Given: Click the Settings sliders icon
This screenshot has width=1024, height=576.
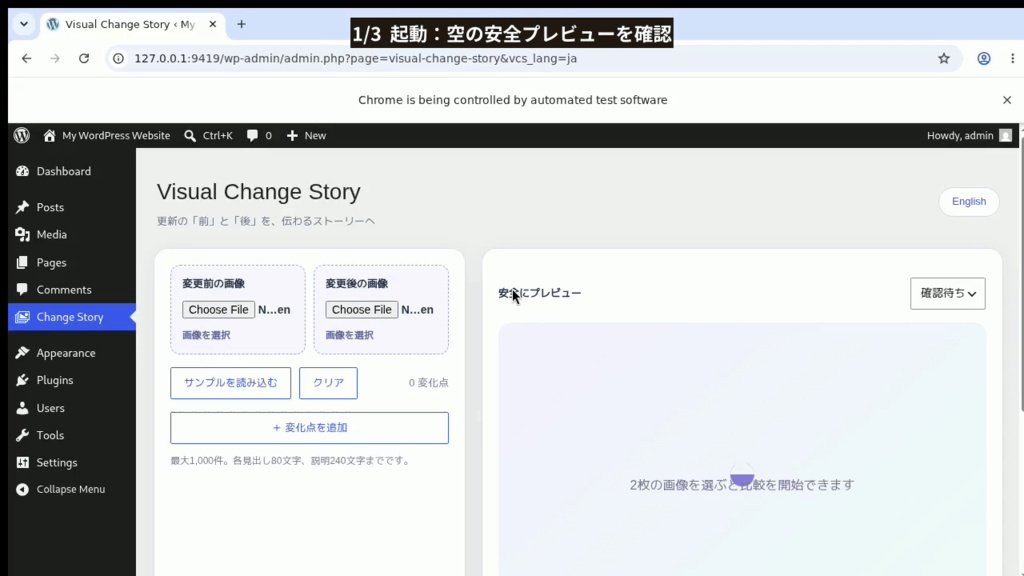Looking at the screenshot, I should tap(22, 462).
